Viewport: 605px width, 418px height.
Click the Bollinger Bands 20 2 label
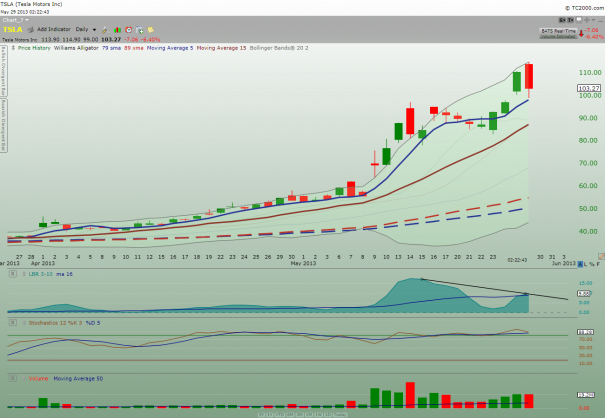tap(279, 48)
